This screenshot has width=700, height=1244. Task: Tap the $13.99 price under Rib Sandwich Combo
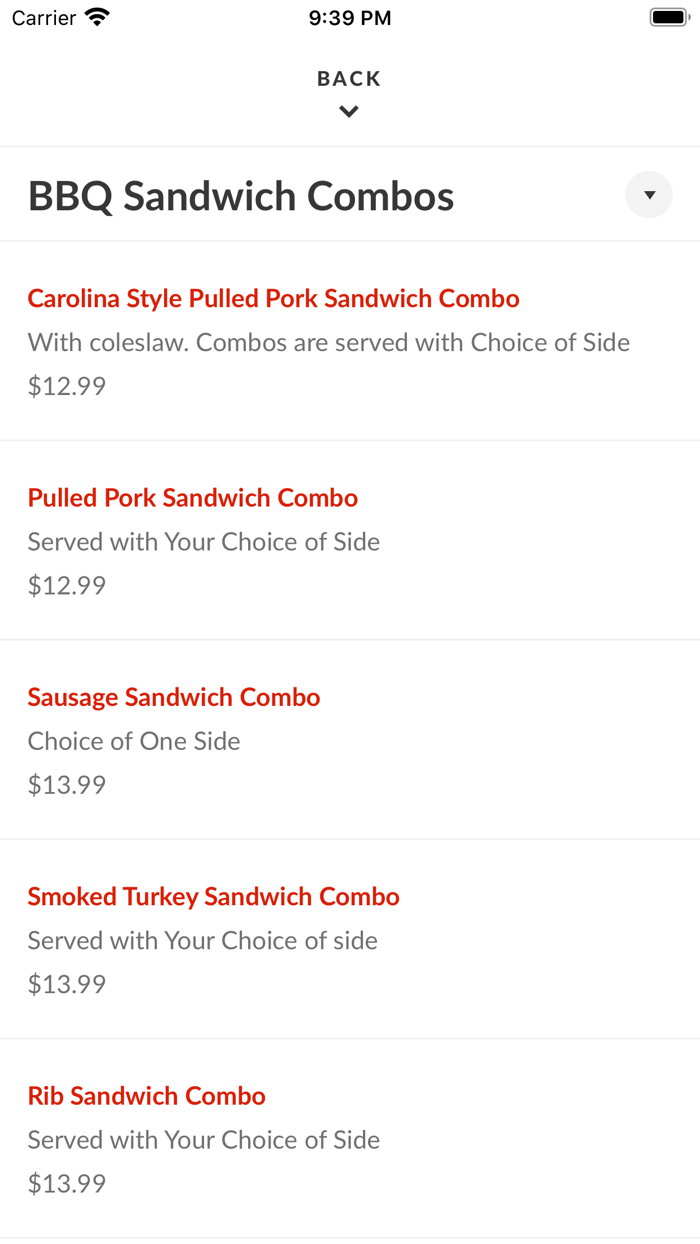(66, 1183)
